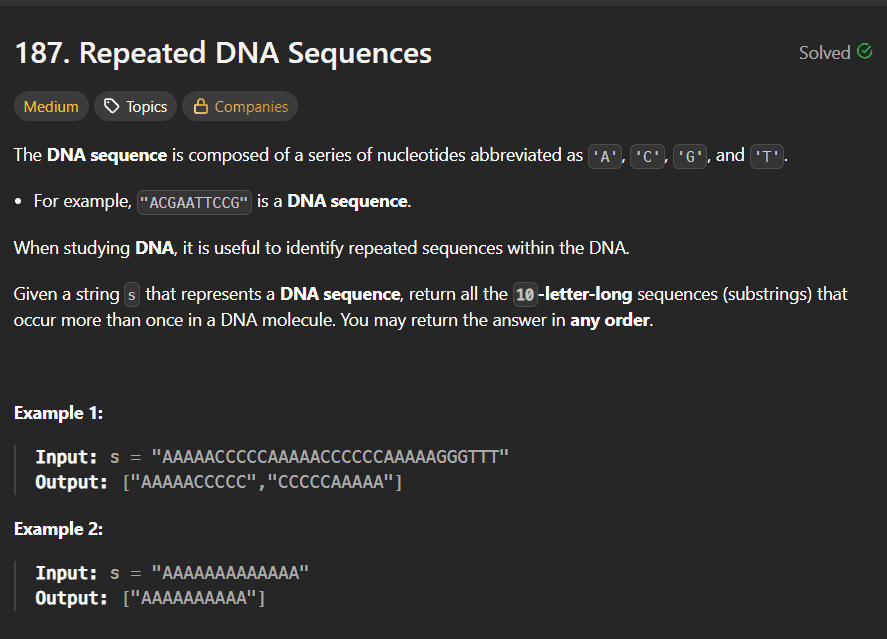Screen dimensions: 887x639
Task: Toggle the Medium difficulty badge
Action: 51,106
